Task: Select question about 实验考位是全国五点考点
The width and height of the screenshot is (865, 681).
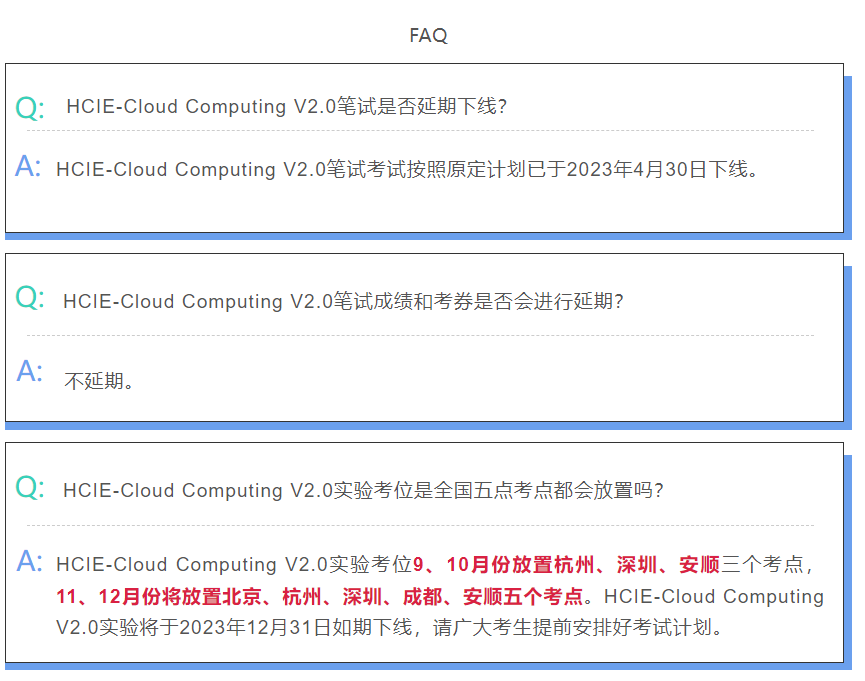Action: pos(363,490)
